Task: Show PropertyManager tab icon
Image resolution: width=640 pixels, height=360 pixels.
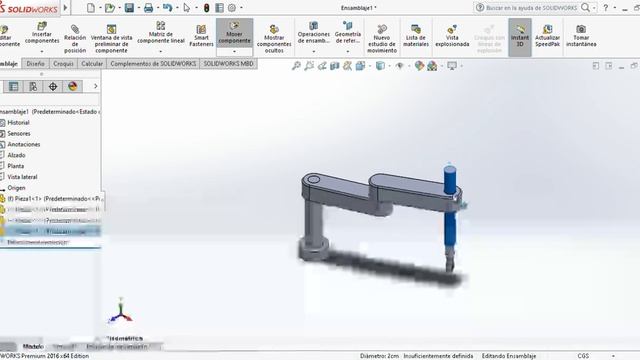Action: tap(33, 87)
